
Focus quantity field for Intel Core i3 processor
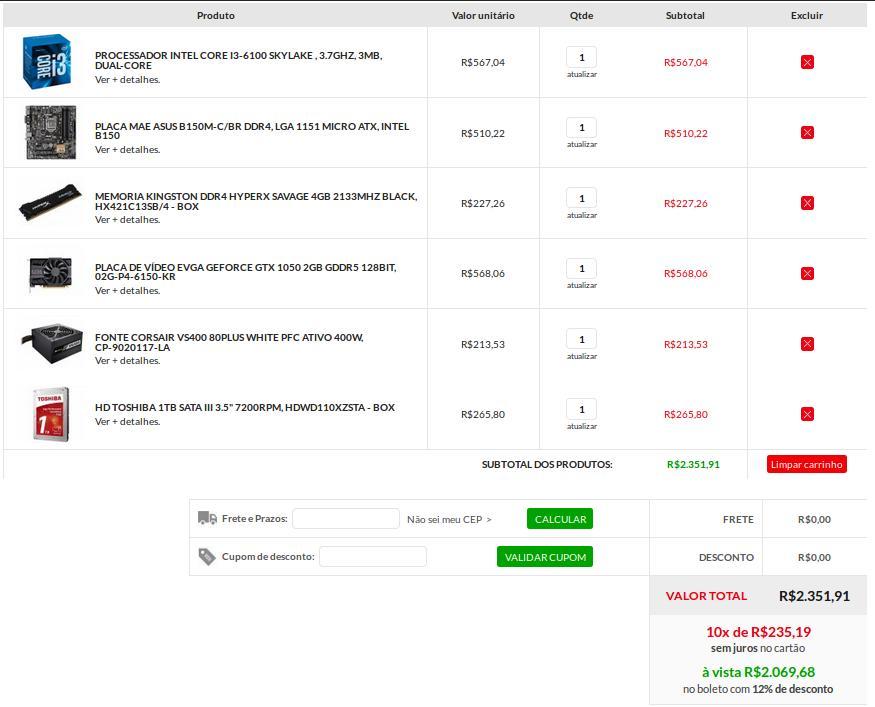(x=581, y=57)
